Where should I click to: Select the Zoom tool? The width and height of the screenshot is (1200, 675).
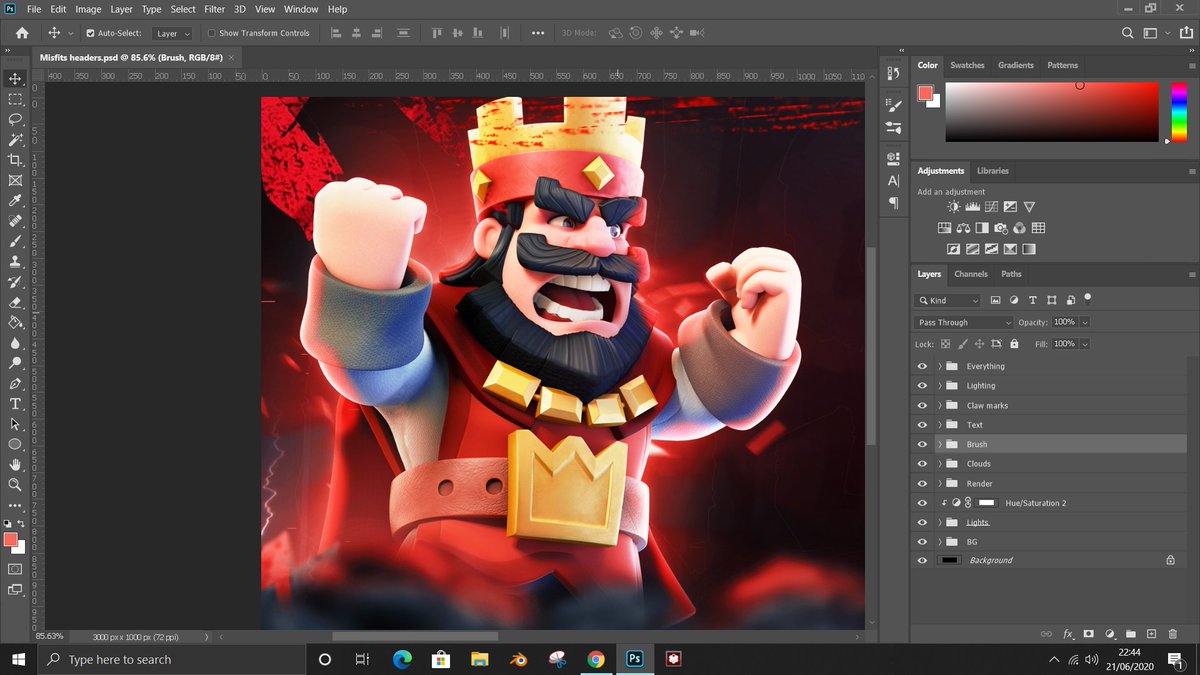tap(15, 485)
